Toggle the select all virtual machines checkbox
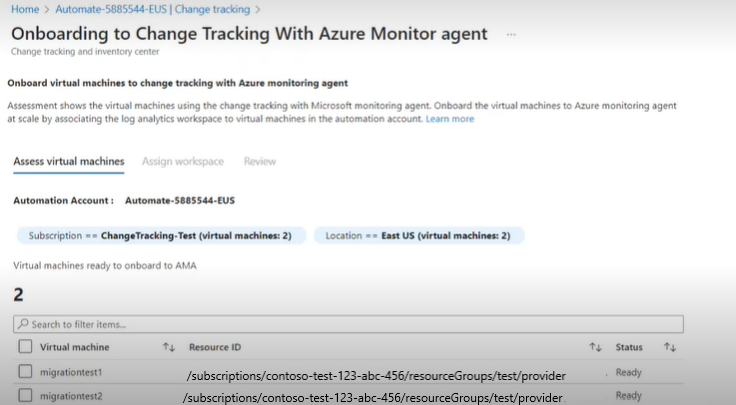This screenshot has width=736, height=405. 25,347
